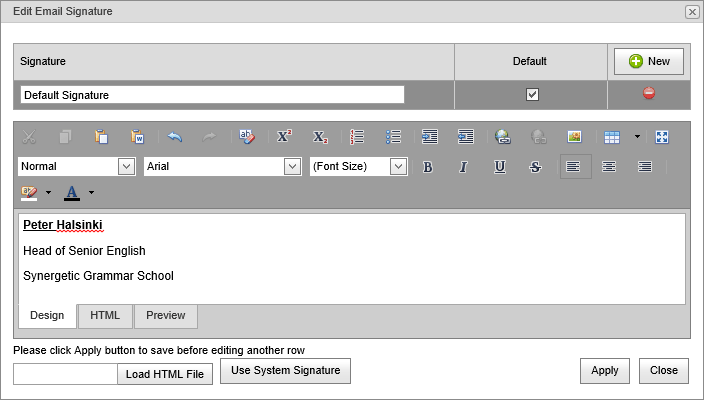Click the Default Signature name field

coord(212,95)
